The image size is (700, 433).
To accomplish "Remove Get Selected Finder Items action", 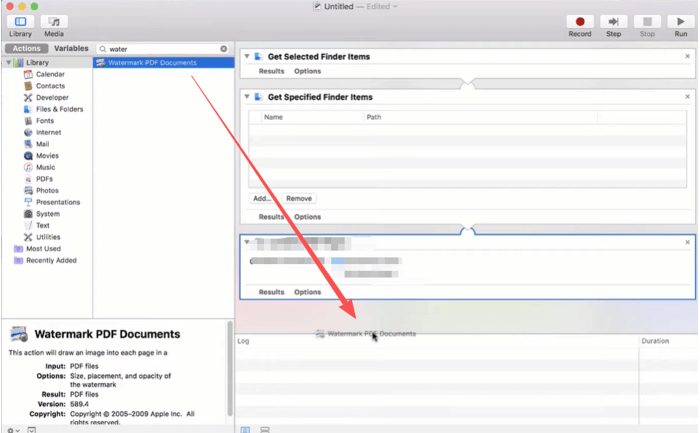I will (x=688, y=56).
